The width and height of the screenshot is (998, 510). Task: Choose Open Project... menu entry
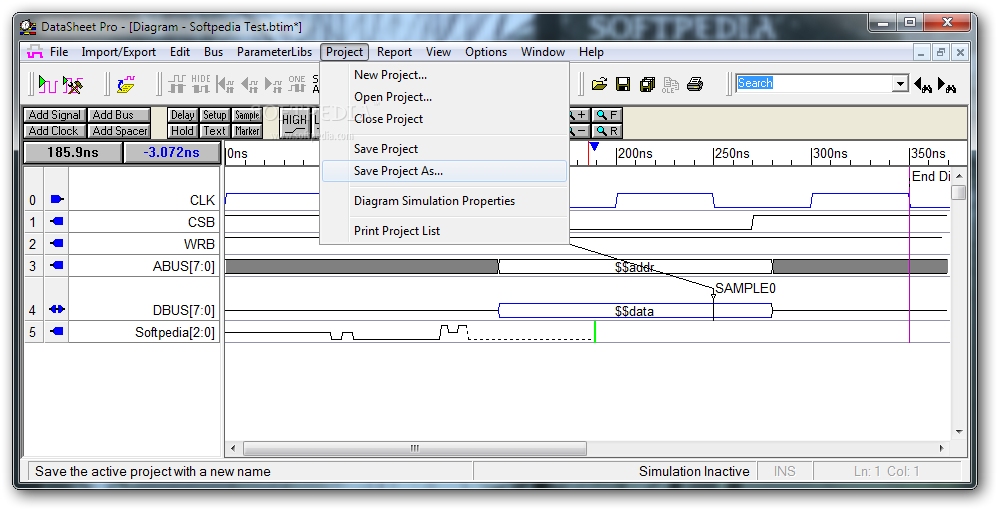(444, 97)
